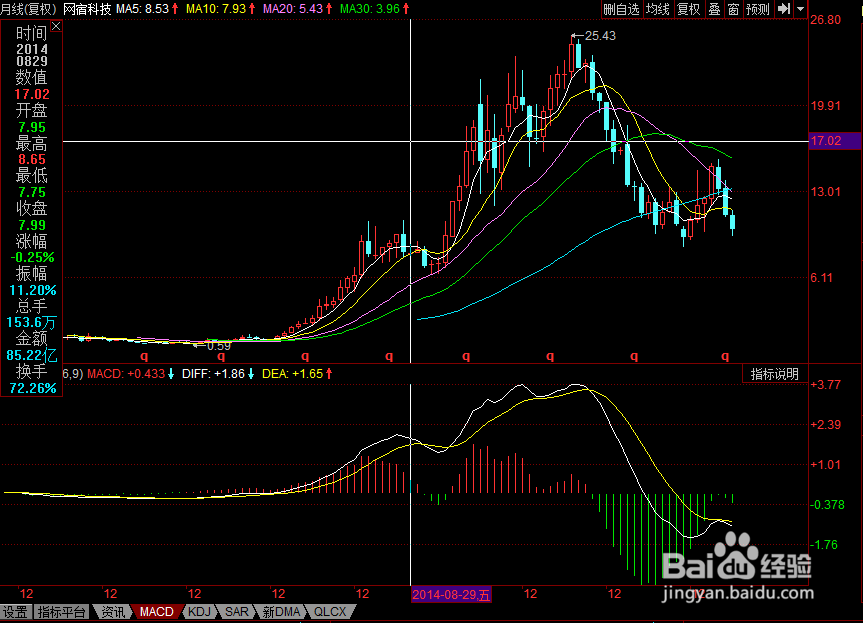The image size is (863, 623).
Task: Click the 25.43 high price marker
Action: coord(600,36)
